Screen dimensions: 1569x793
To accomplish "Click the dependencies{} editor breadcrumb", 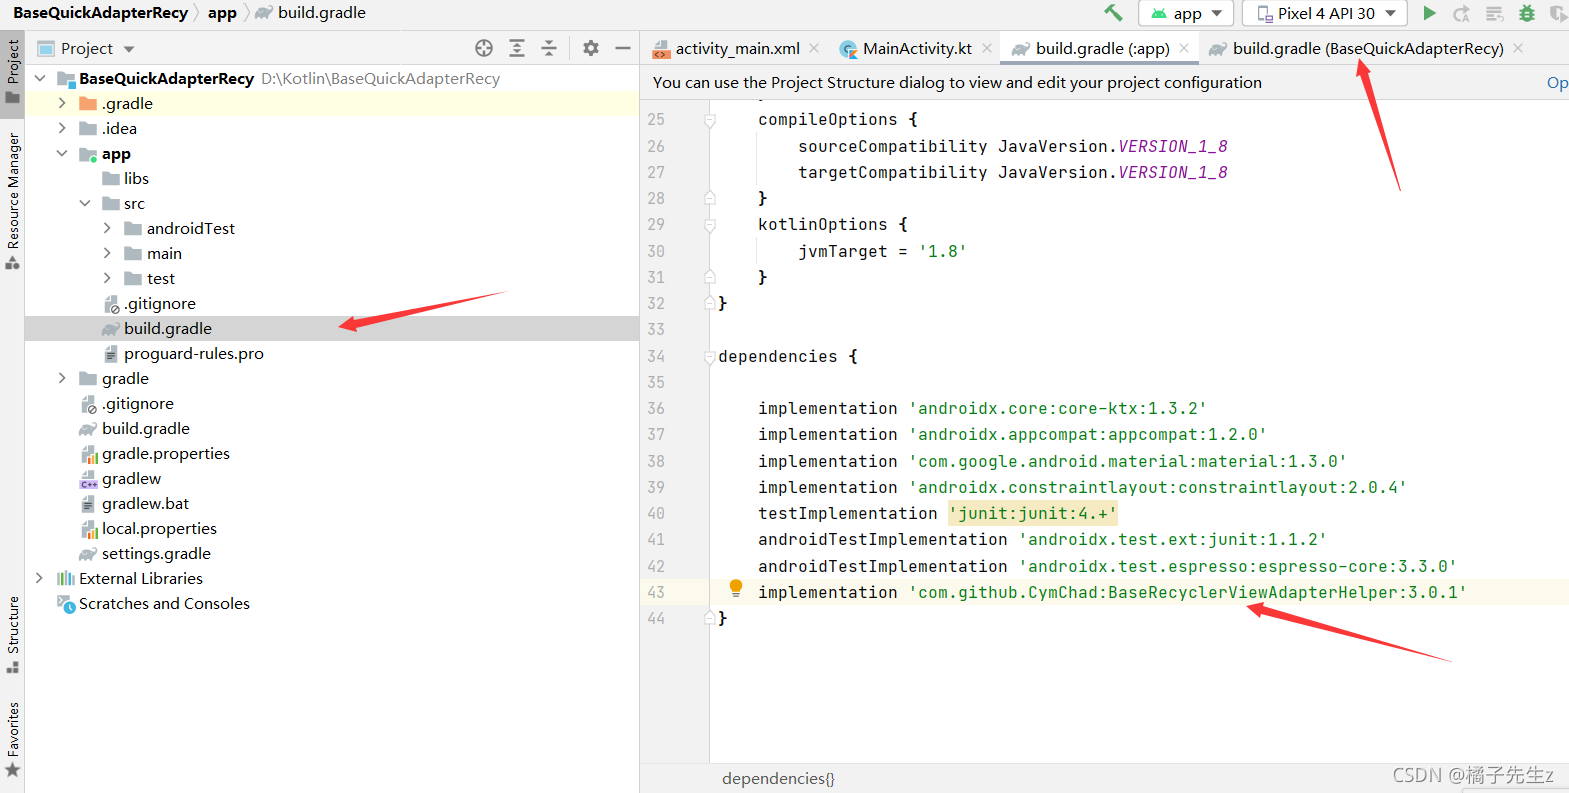I will click(x=778, y=778).
